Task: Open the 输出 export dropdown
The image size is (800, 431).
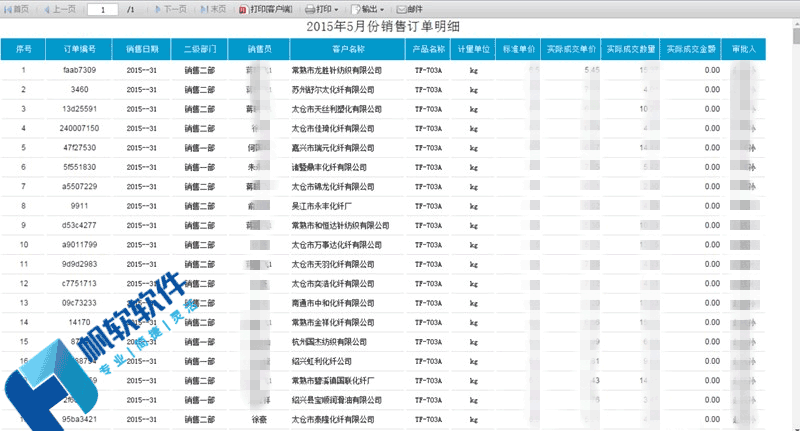Action: [368, 9]
